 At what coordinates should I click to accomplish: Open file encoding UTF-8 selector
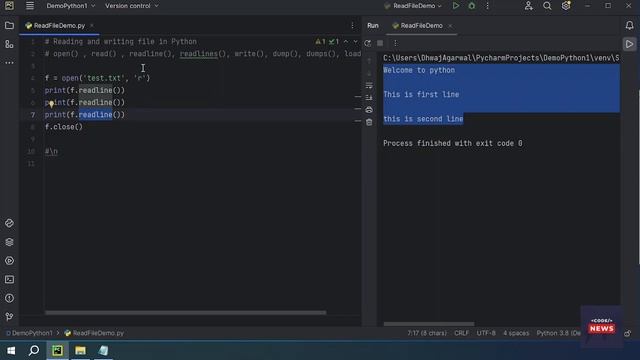pyautogui.click(x=486, y=333)
